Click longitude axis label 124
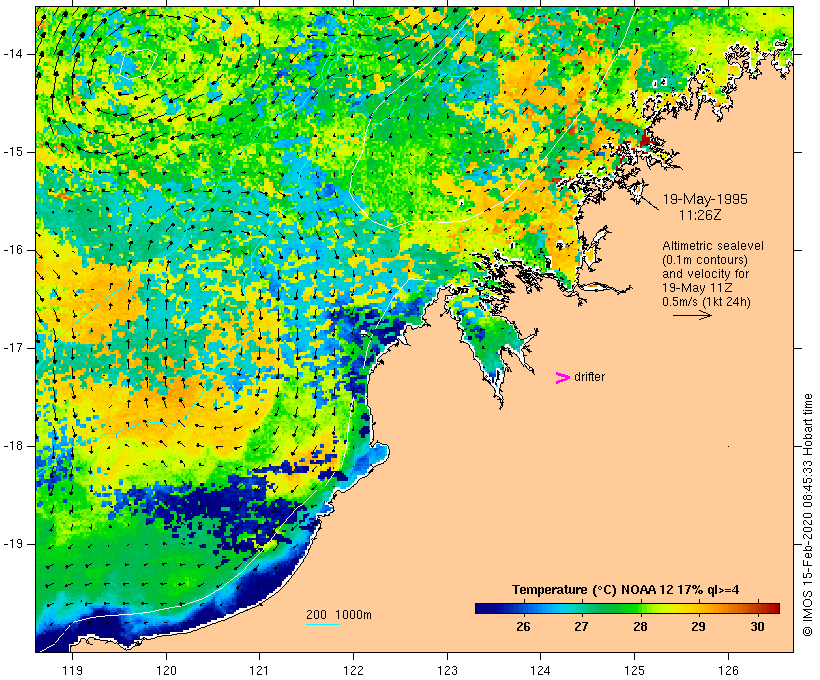The width and height of the screenshot is (820, 680). pos(540,670)
